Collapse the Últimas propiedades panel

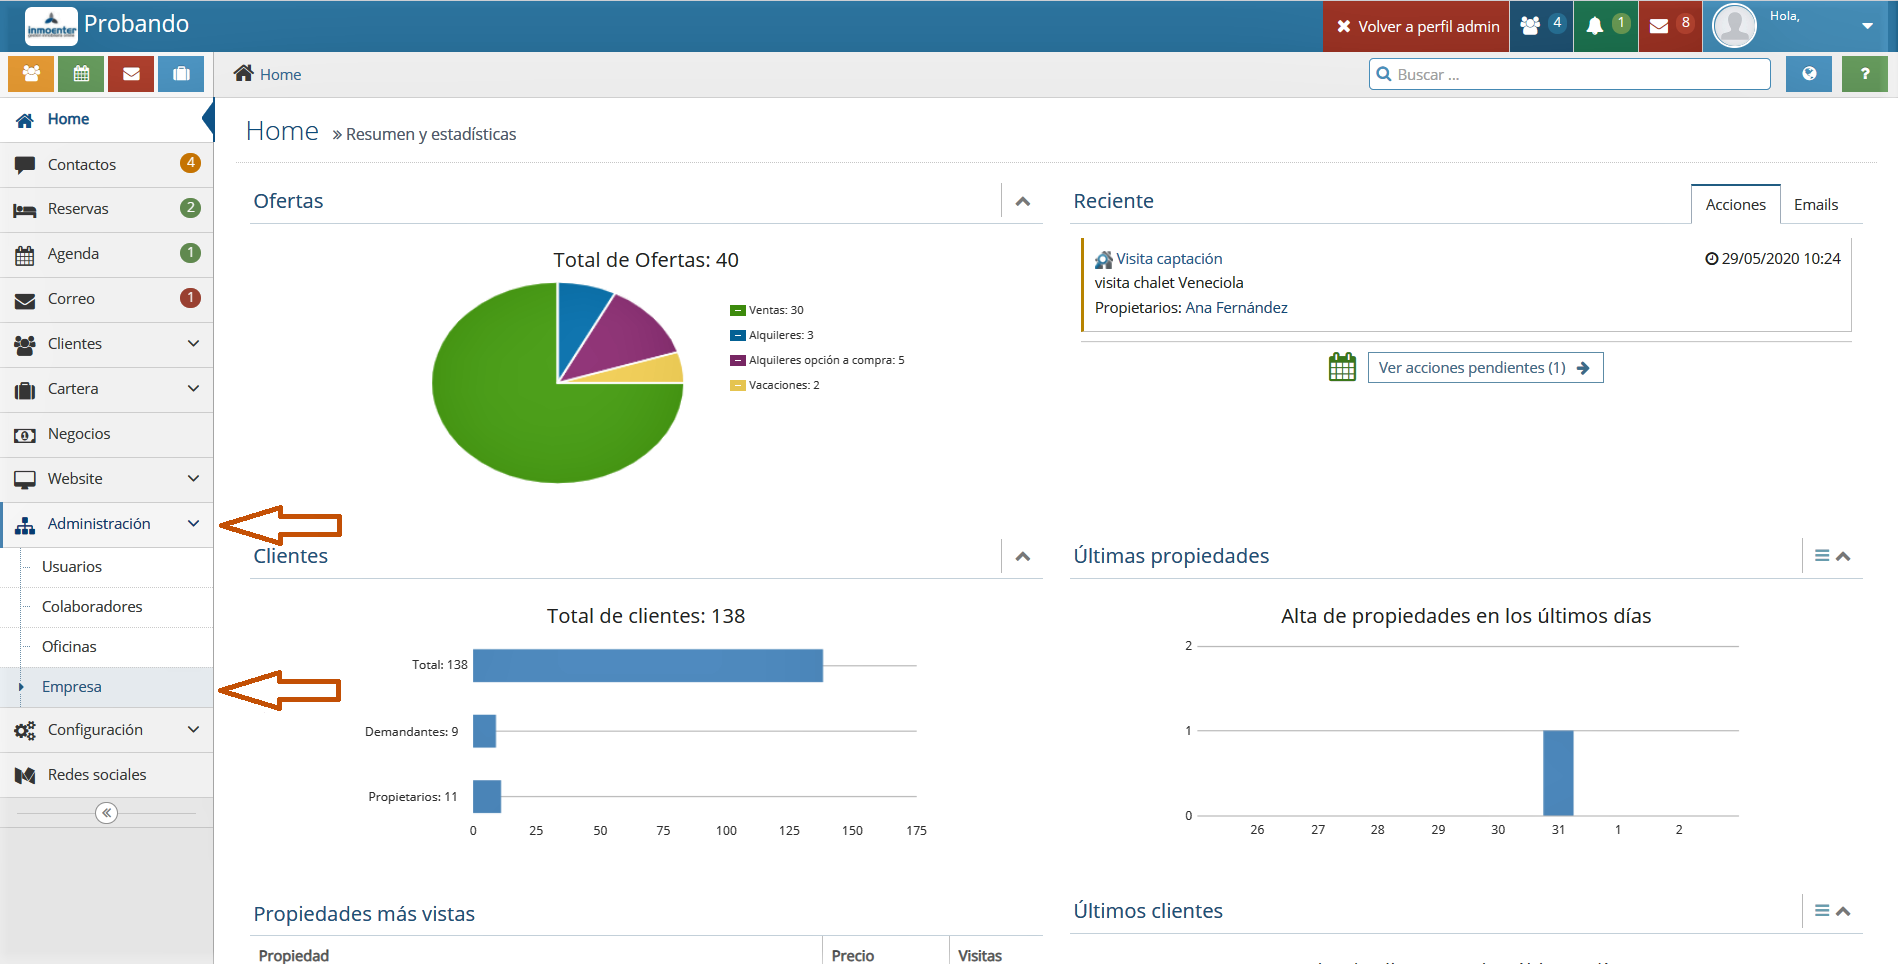coord(1843,556)
